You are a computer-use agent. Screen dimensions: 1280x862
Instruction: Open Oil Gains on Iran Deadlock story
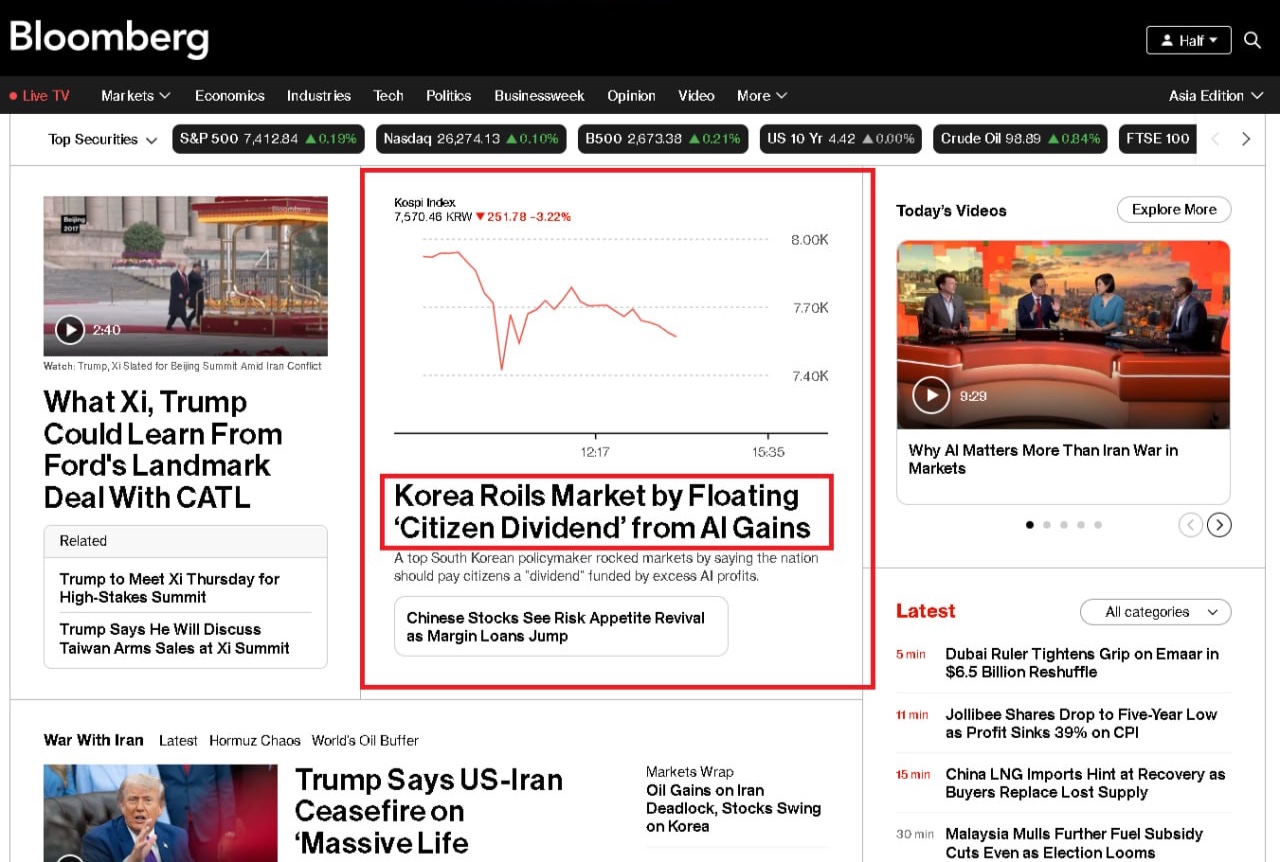(x=733, y=808)
